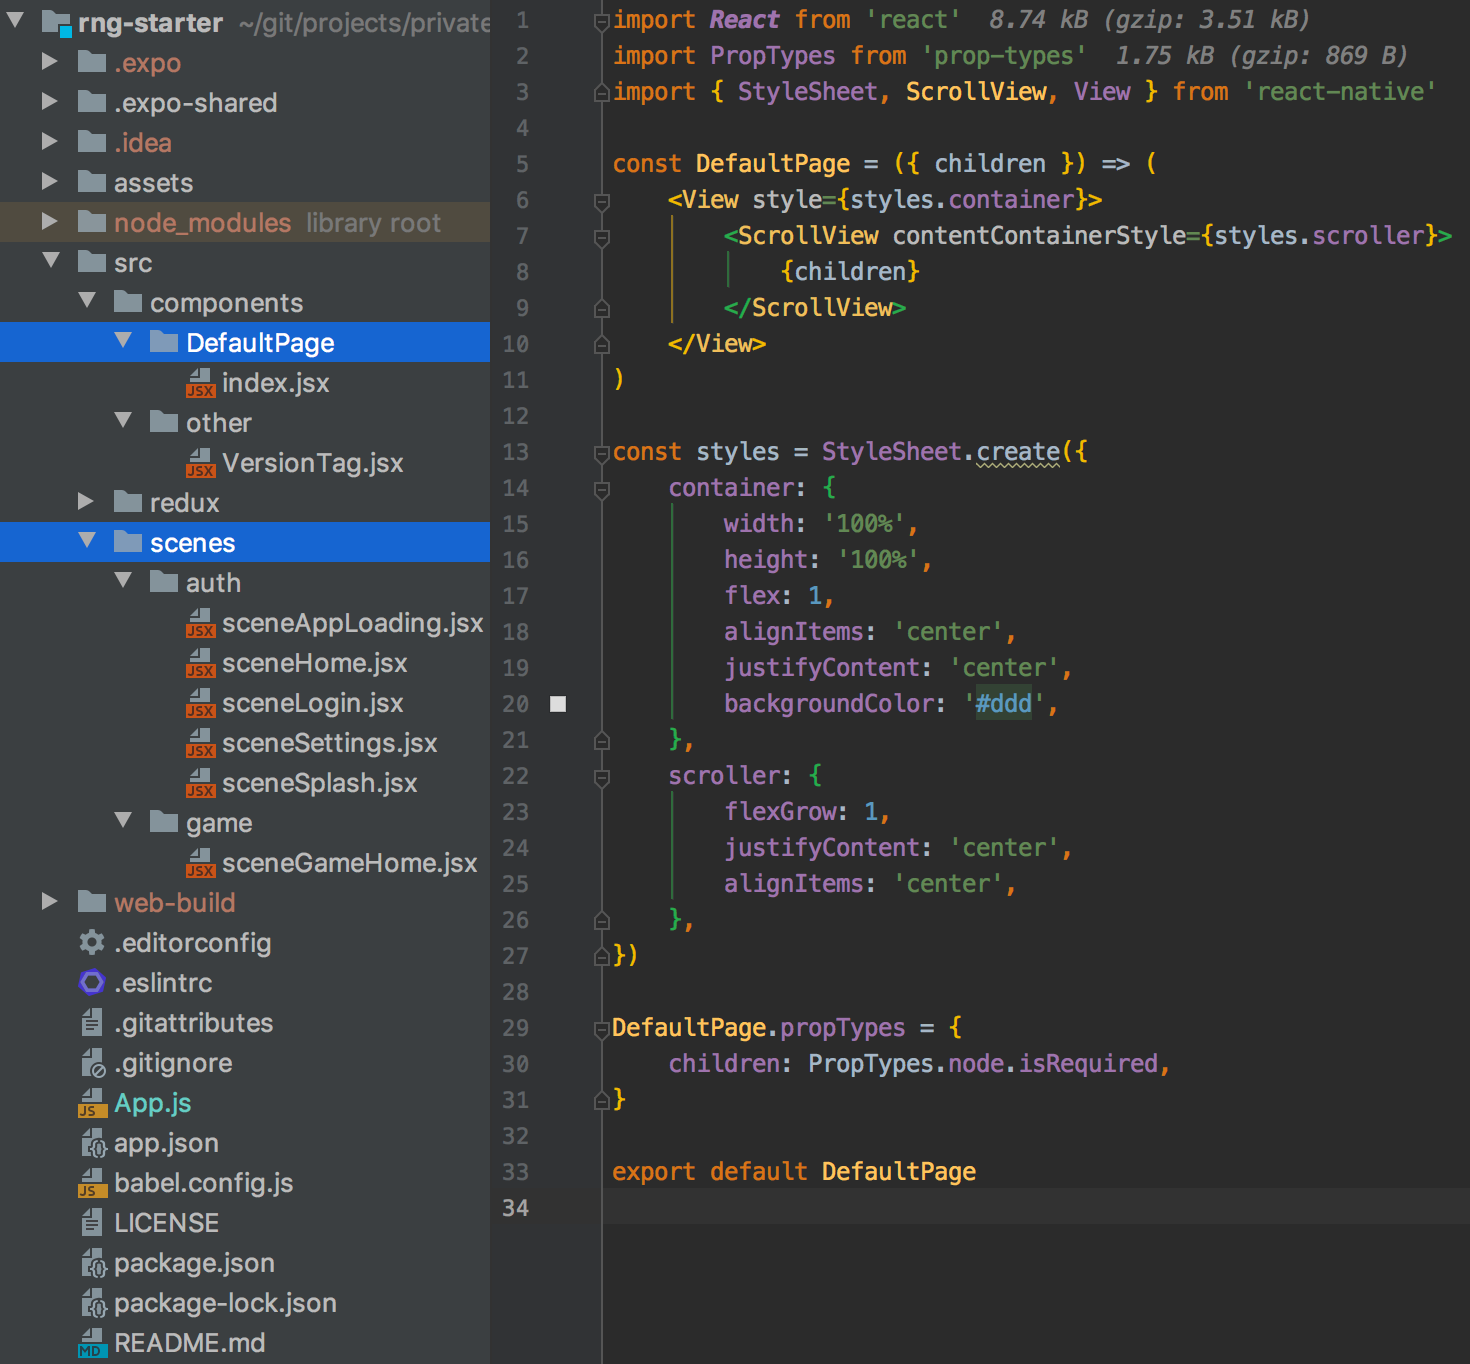
Task: Collapse the styles block via line 13 fold marker
Action: pyautogui.click(x=600, y=451)
